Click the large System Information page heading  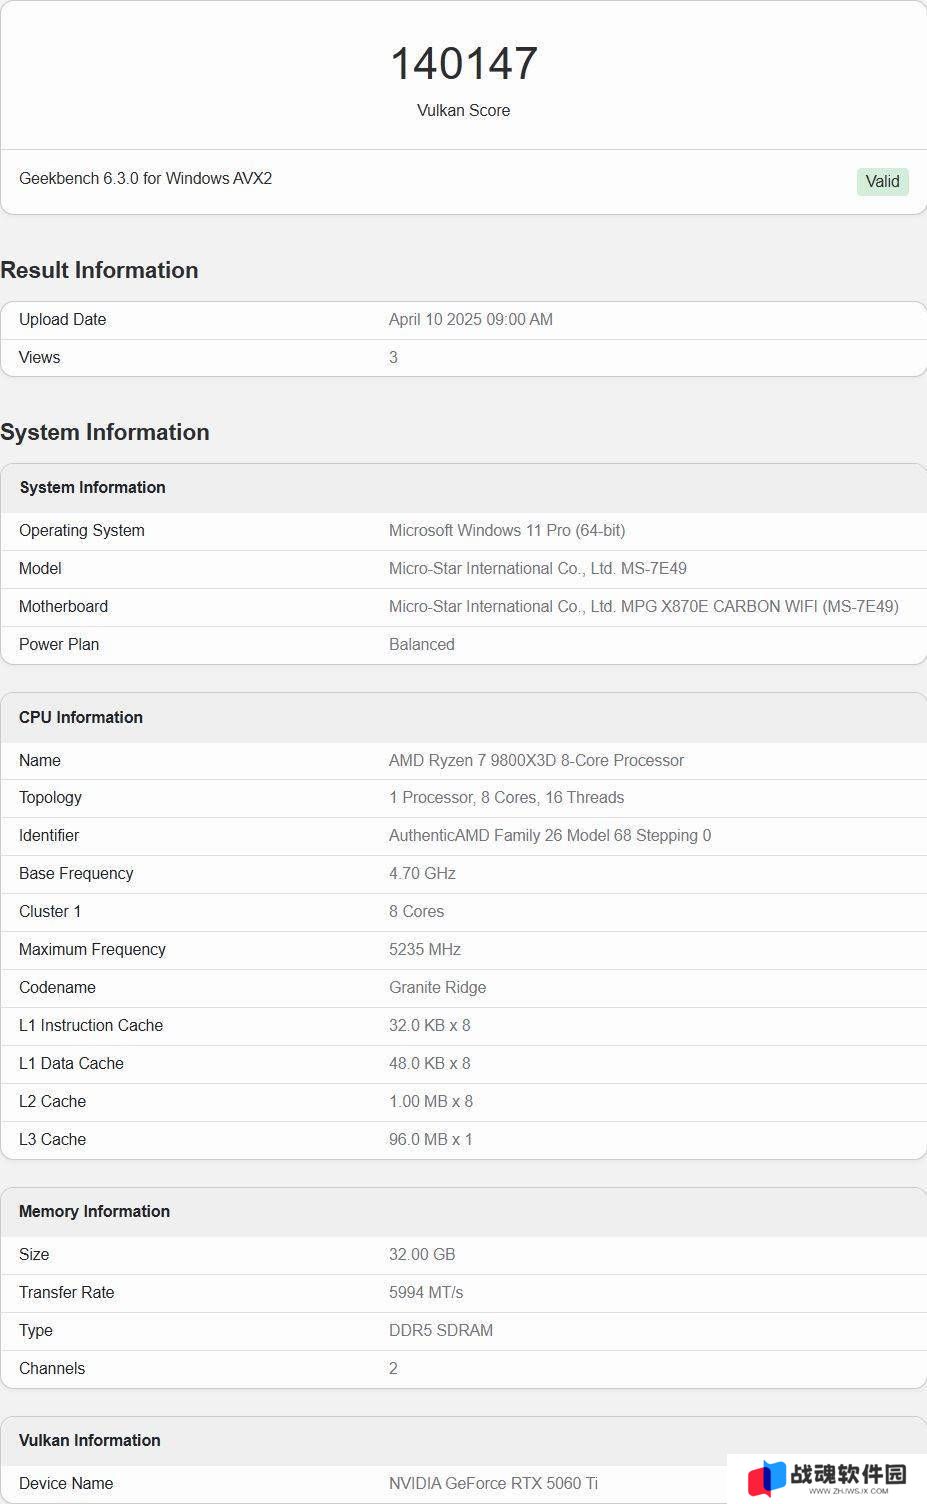pos(105,432)
